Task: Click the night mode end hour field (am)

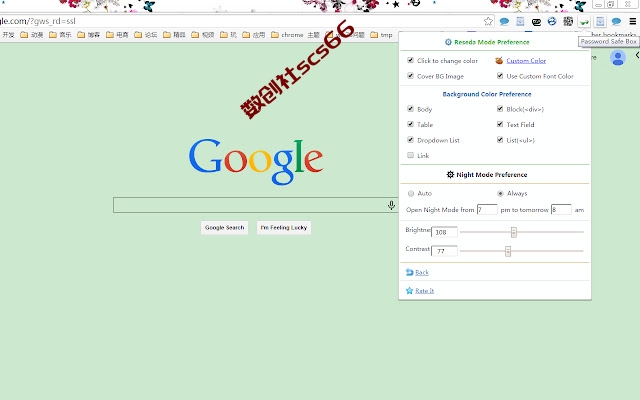Action: point(561,209)
